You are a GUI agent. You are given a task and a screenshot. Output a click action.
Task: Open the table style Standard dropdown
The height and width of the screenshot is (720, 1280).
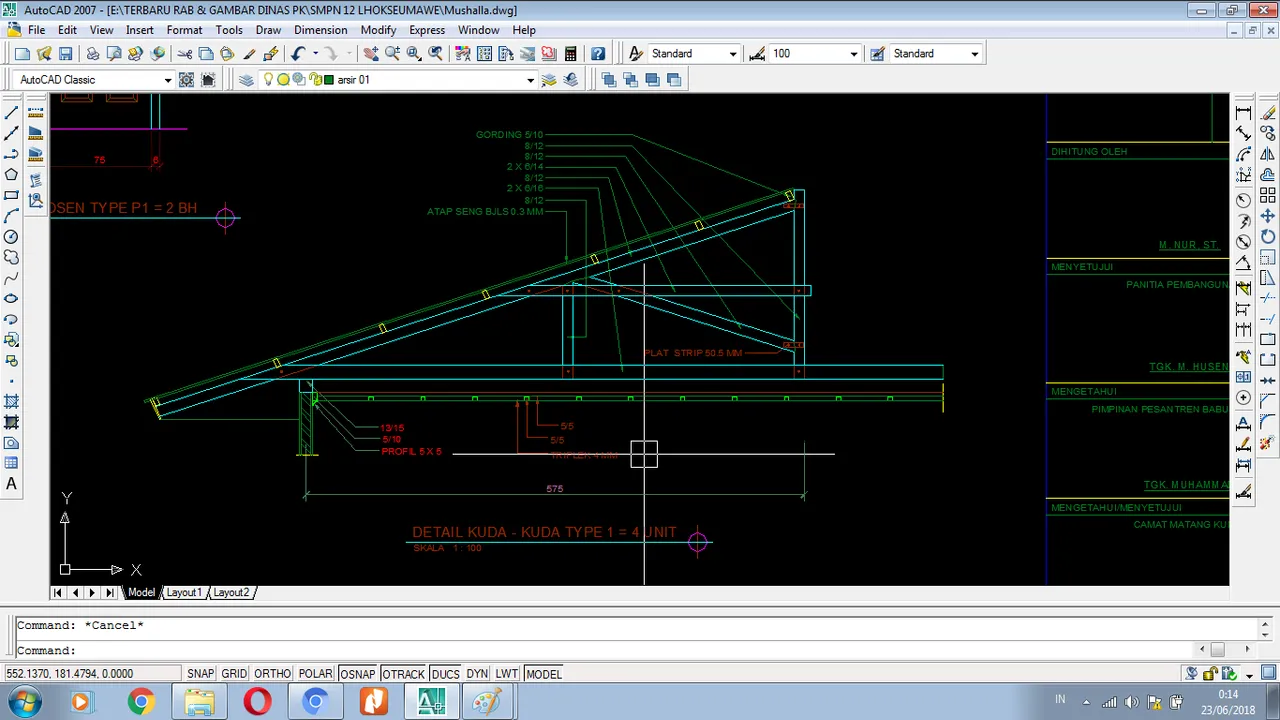974,54
